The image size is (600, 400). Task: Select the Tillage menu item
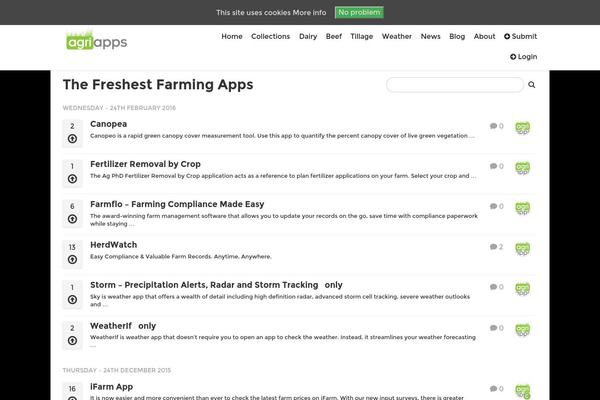[x=362, y=36]
